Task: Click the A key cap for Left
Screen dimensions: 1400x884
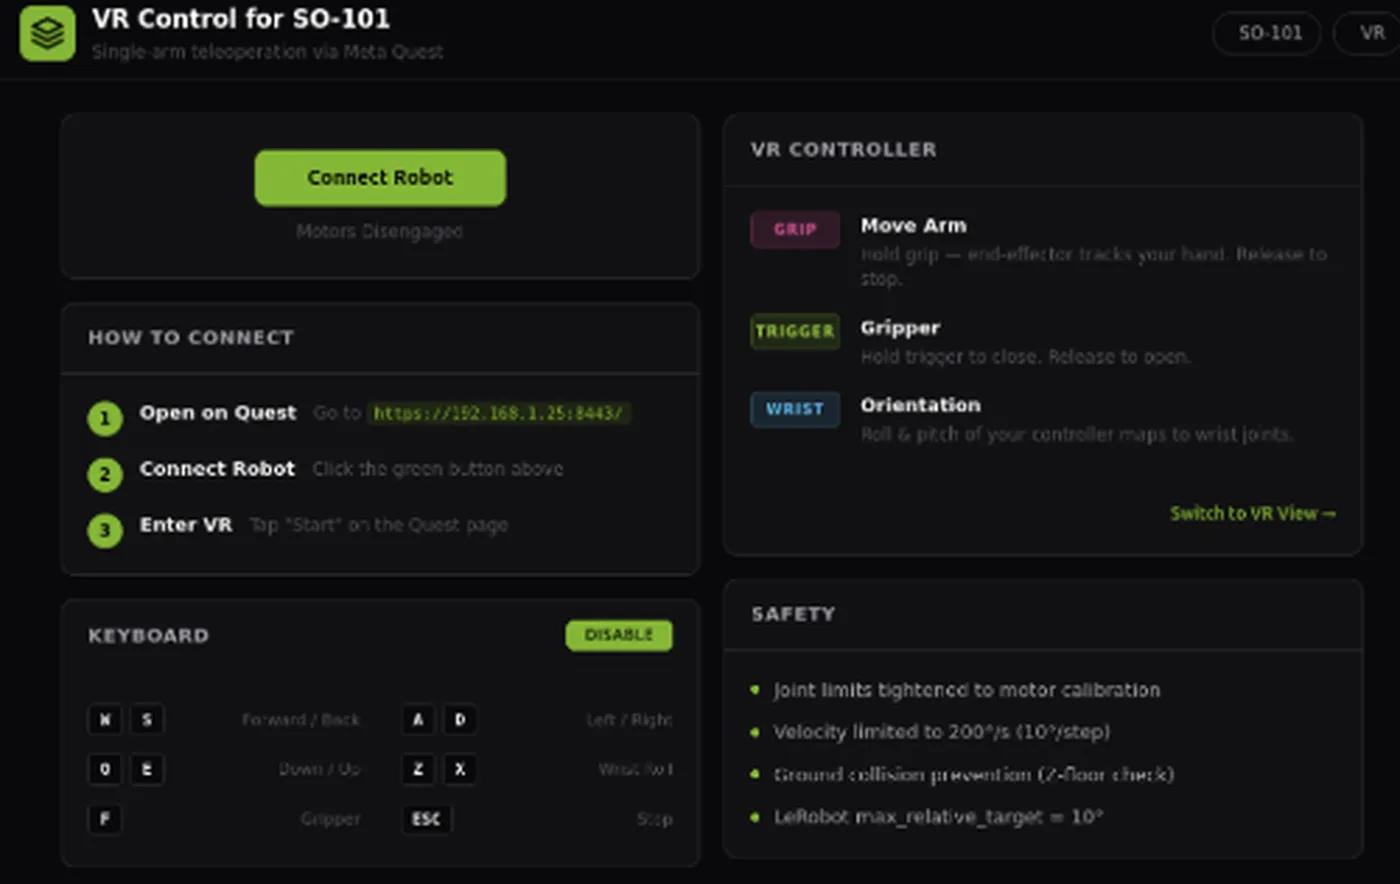Action: pos(418,719)
